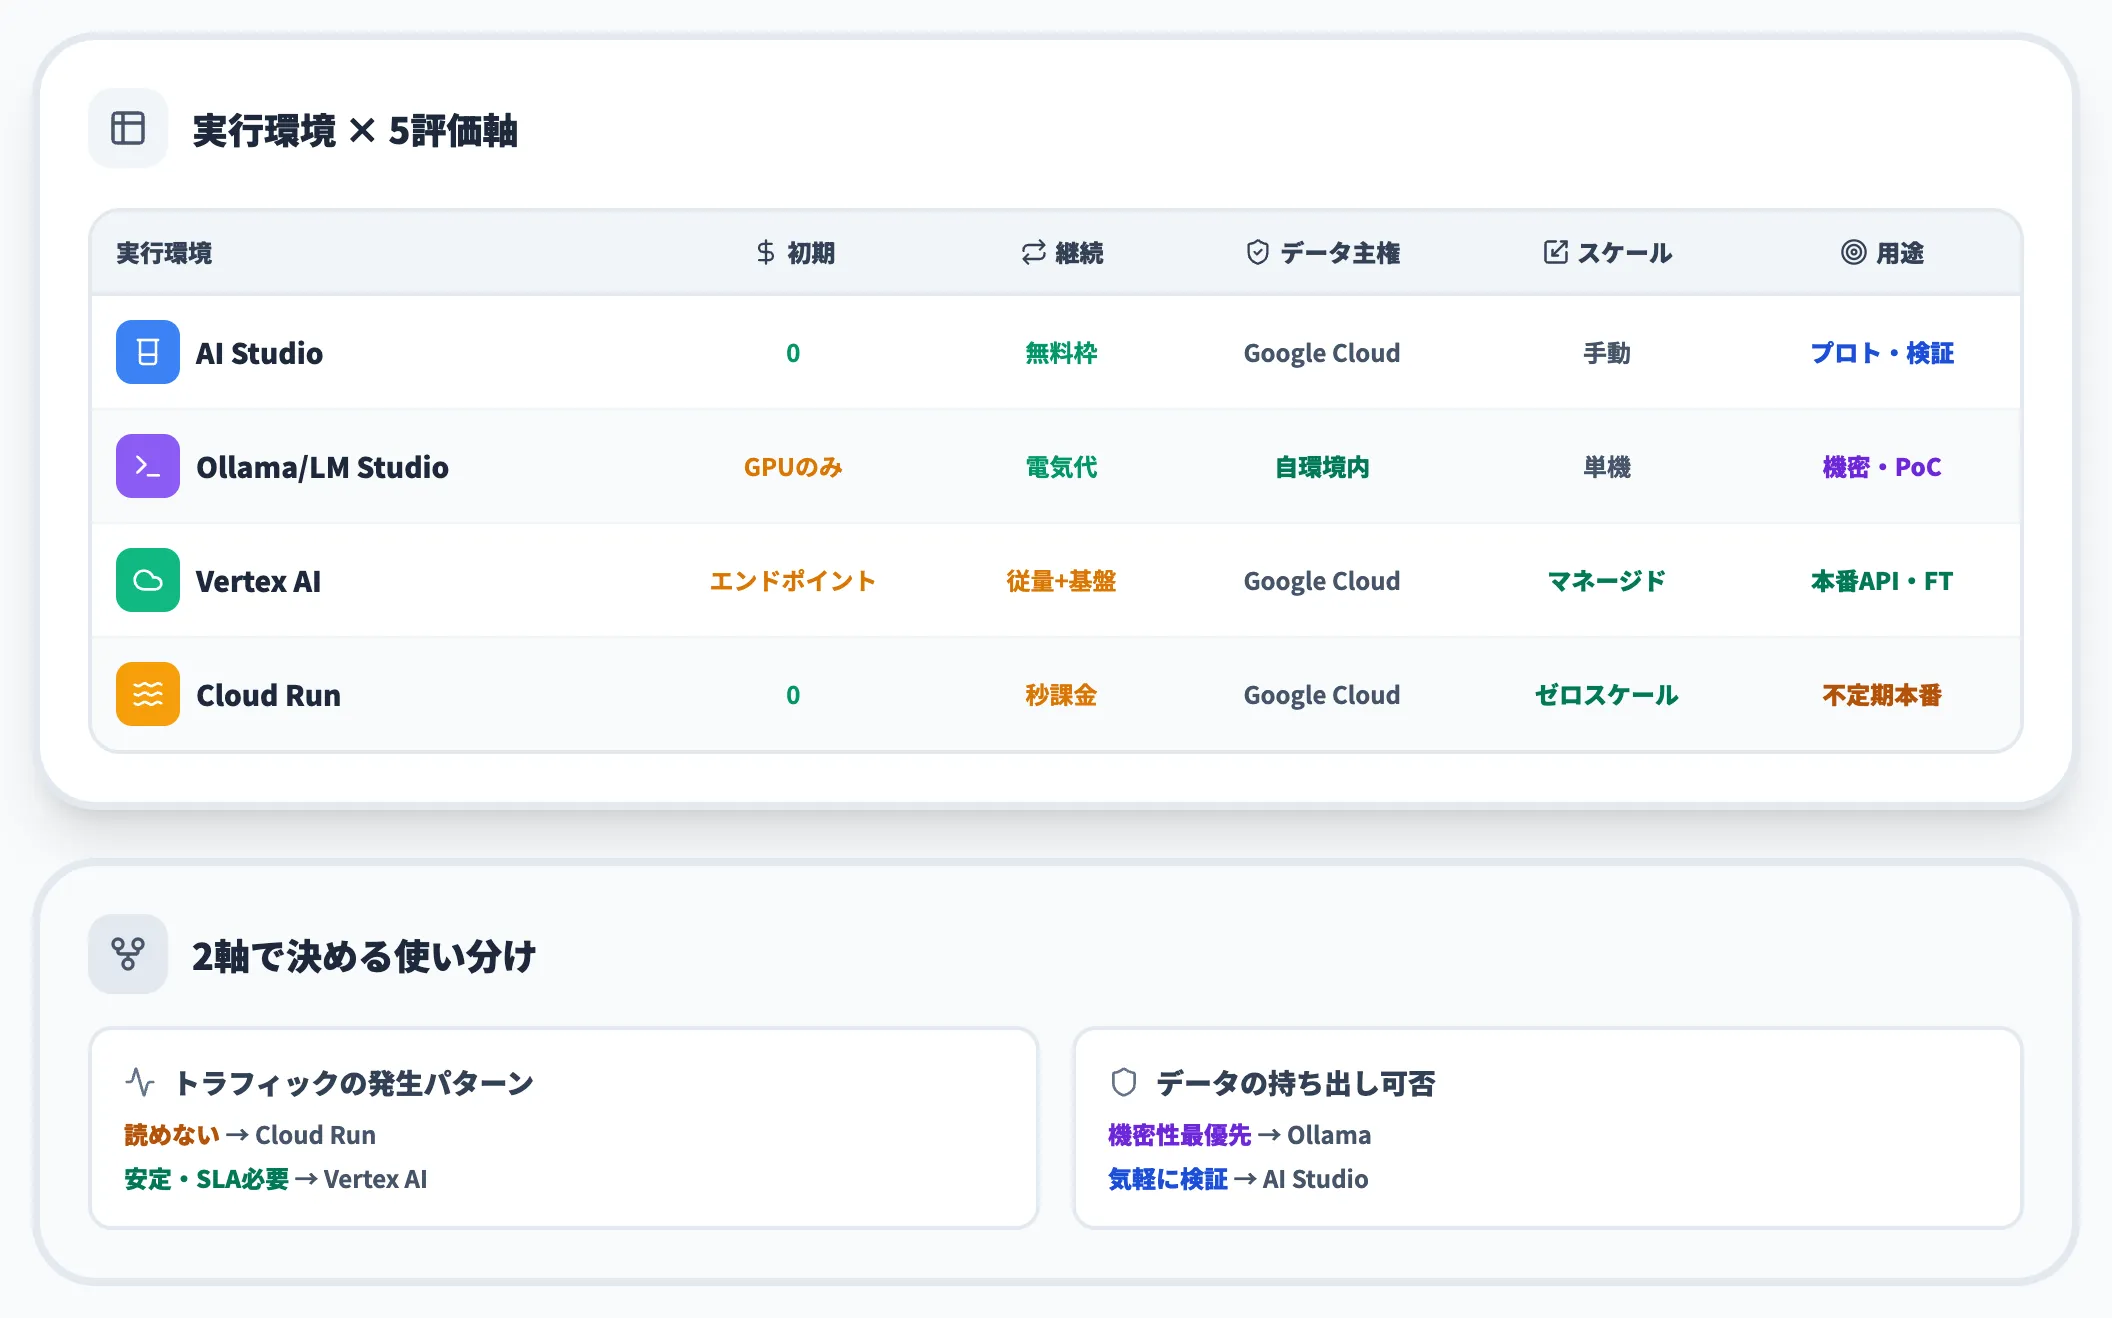Click the 2軸で決める使い分け heading

pos(364,957)
